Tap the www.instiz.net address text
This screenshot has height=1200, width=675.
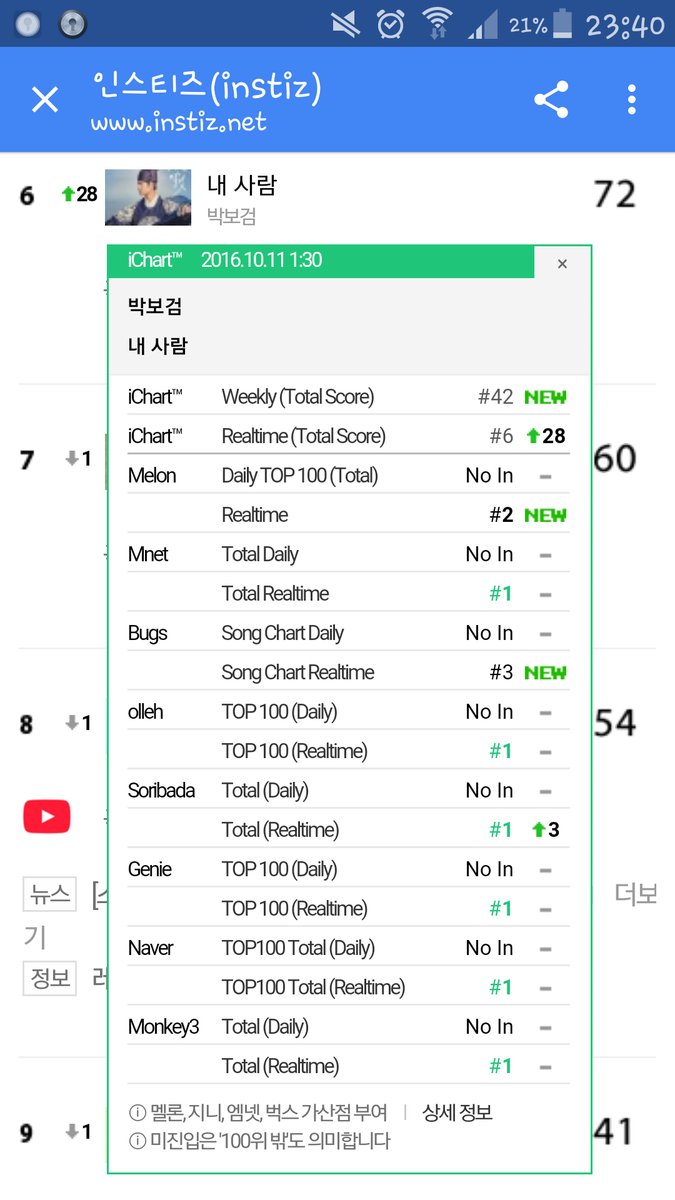coord(179,124)
